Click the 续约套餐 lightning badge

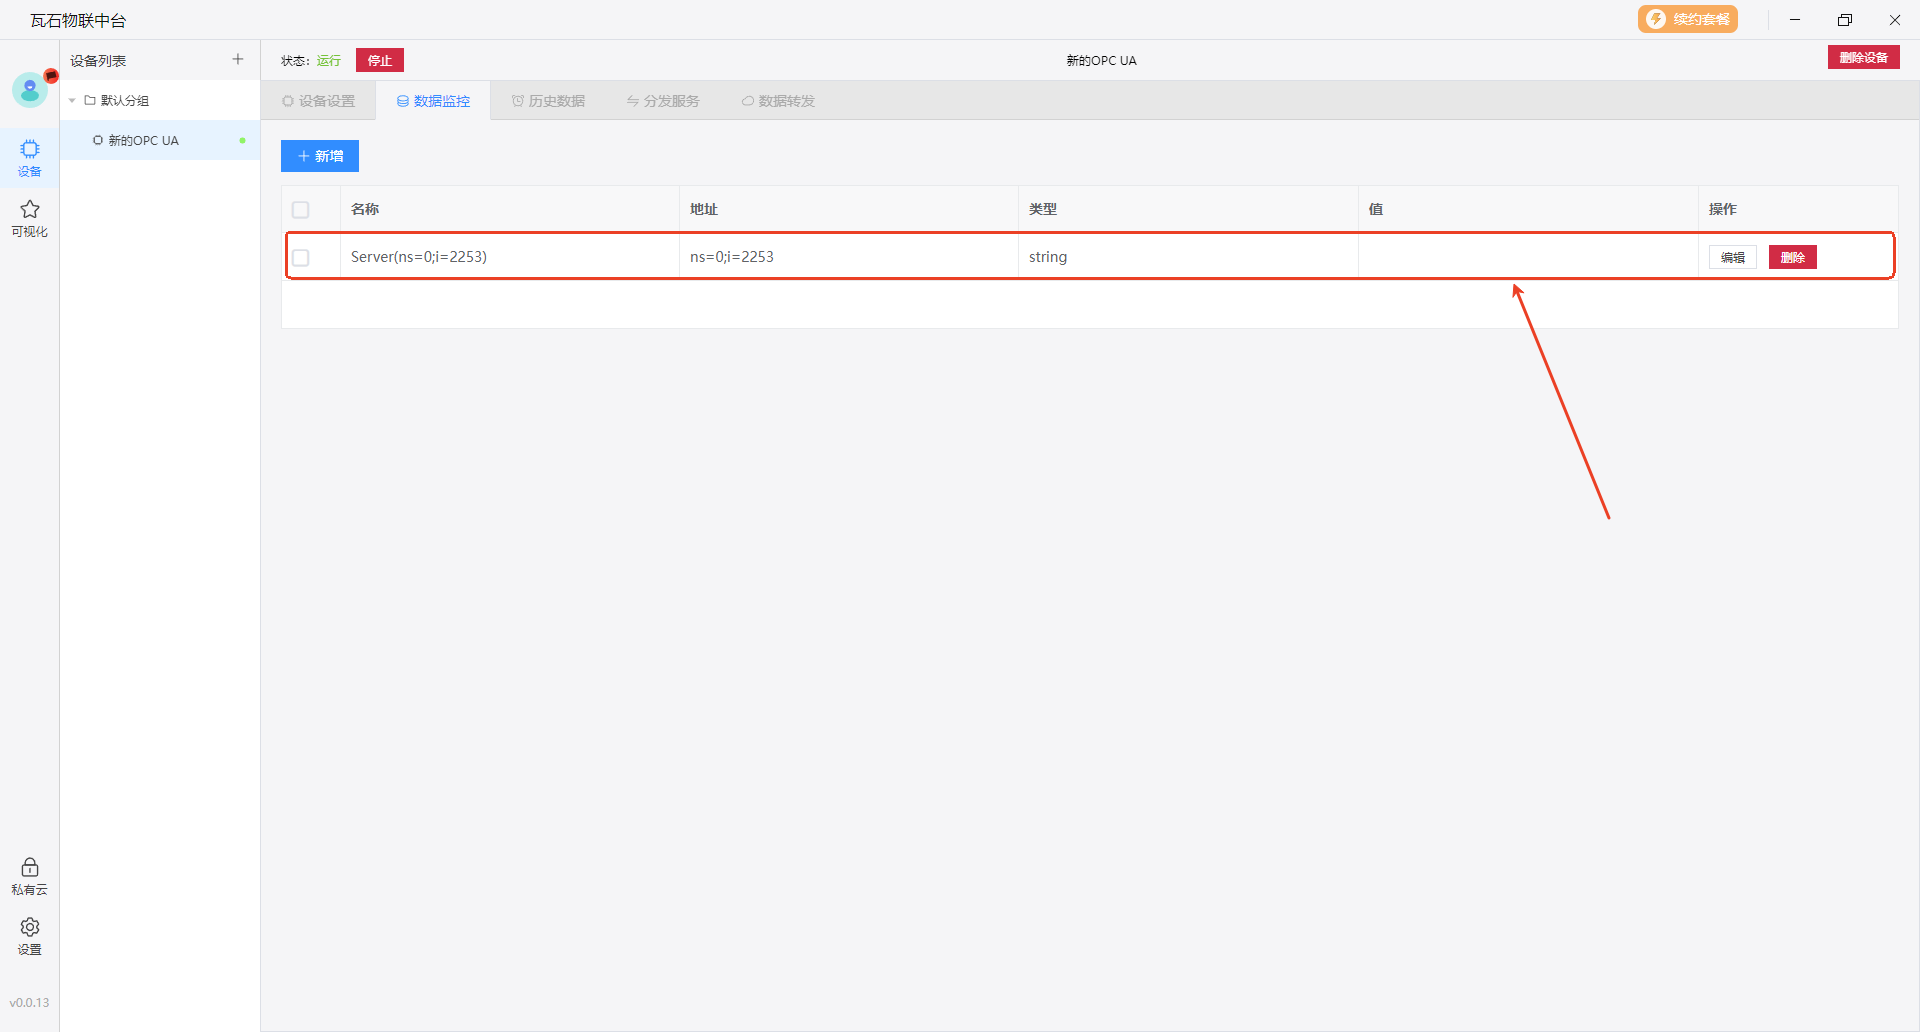click(1687, 20)
